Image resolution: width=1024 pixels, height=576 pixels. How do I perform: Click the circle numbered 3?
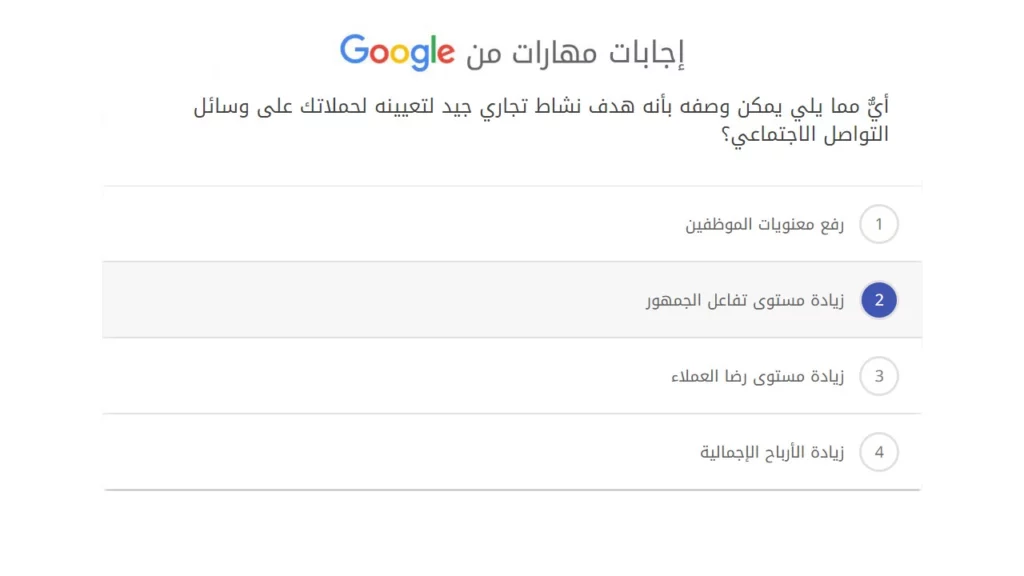[878, 376]
